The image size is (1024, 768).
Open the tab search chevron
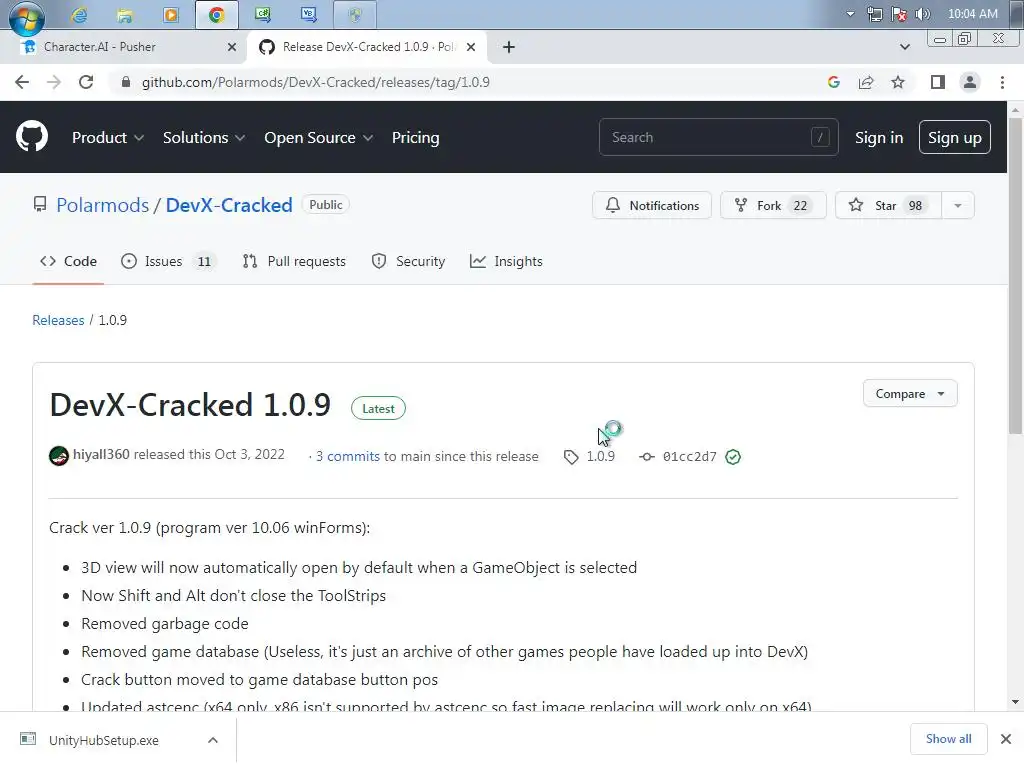[904, 47]
